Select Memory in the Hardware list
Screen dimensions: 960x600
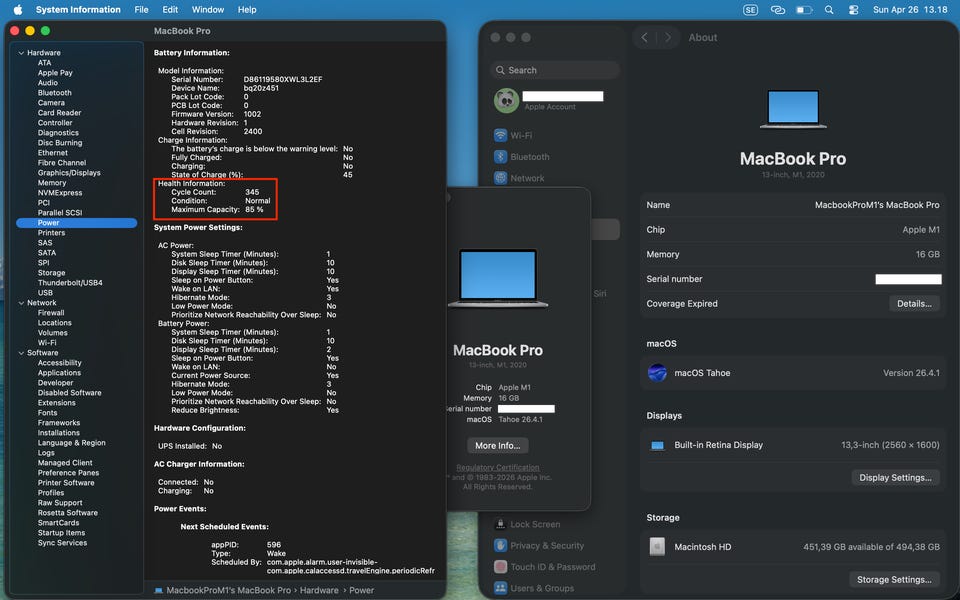[52, 183]
